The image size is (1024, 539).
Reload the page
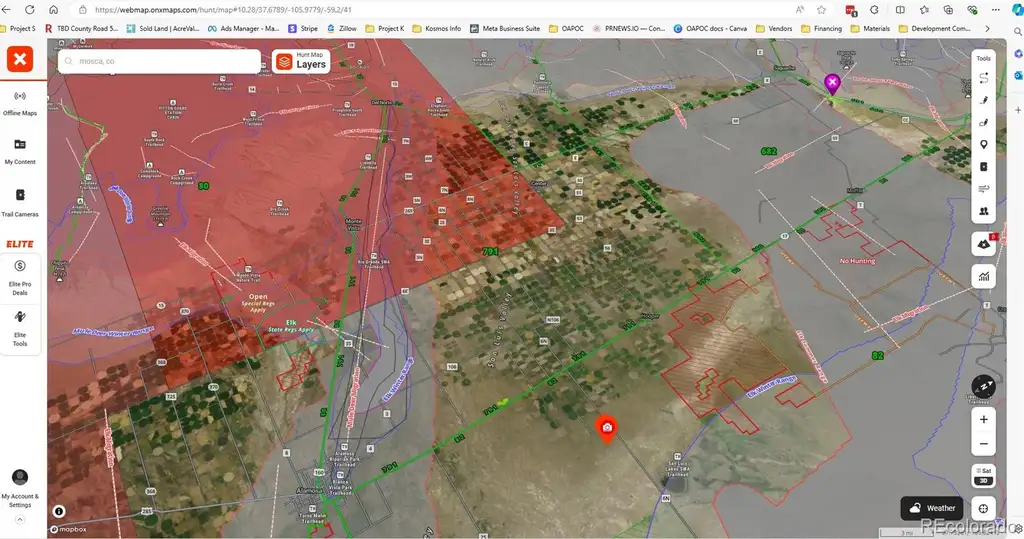tap(30, 10)
